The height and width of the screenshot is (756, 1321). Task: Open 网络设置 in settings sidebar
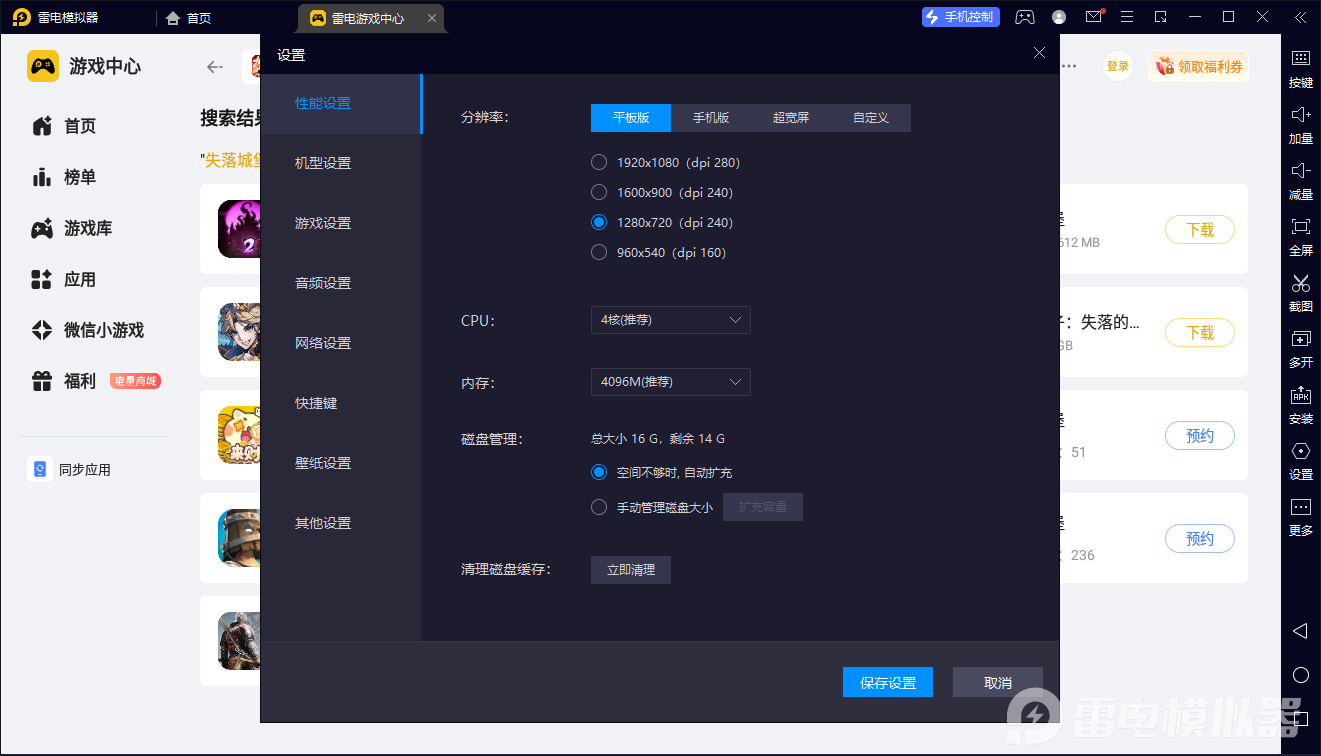tap(323, 343)
